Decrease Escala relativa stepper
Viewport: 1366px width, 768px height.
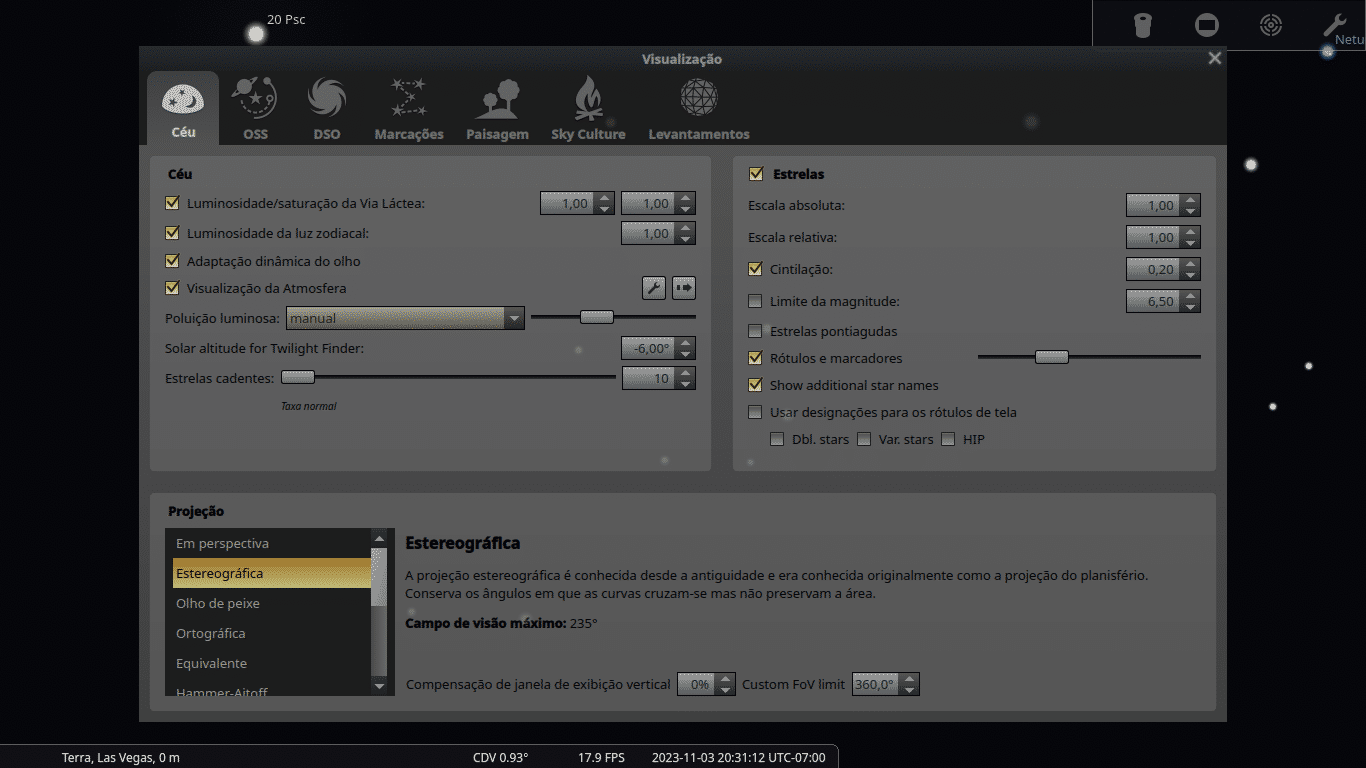[1190, 243]
